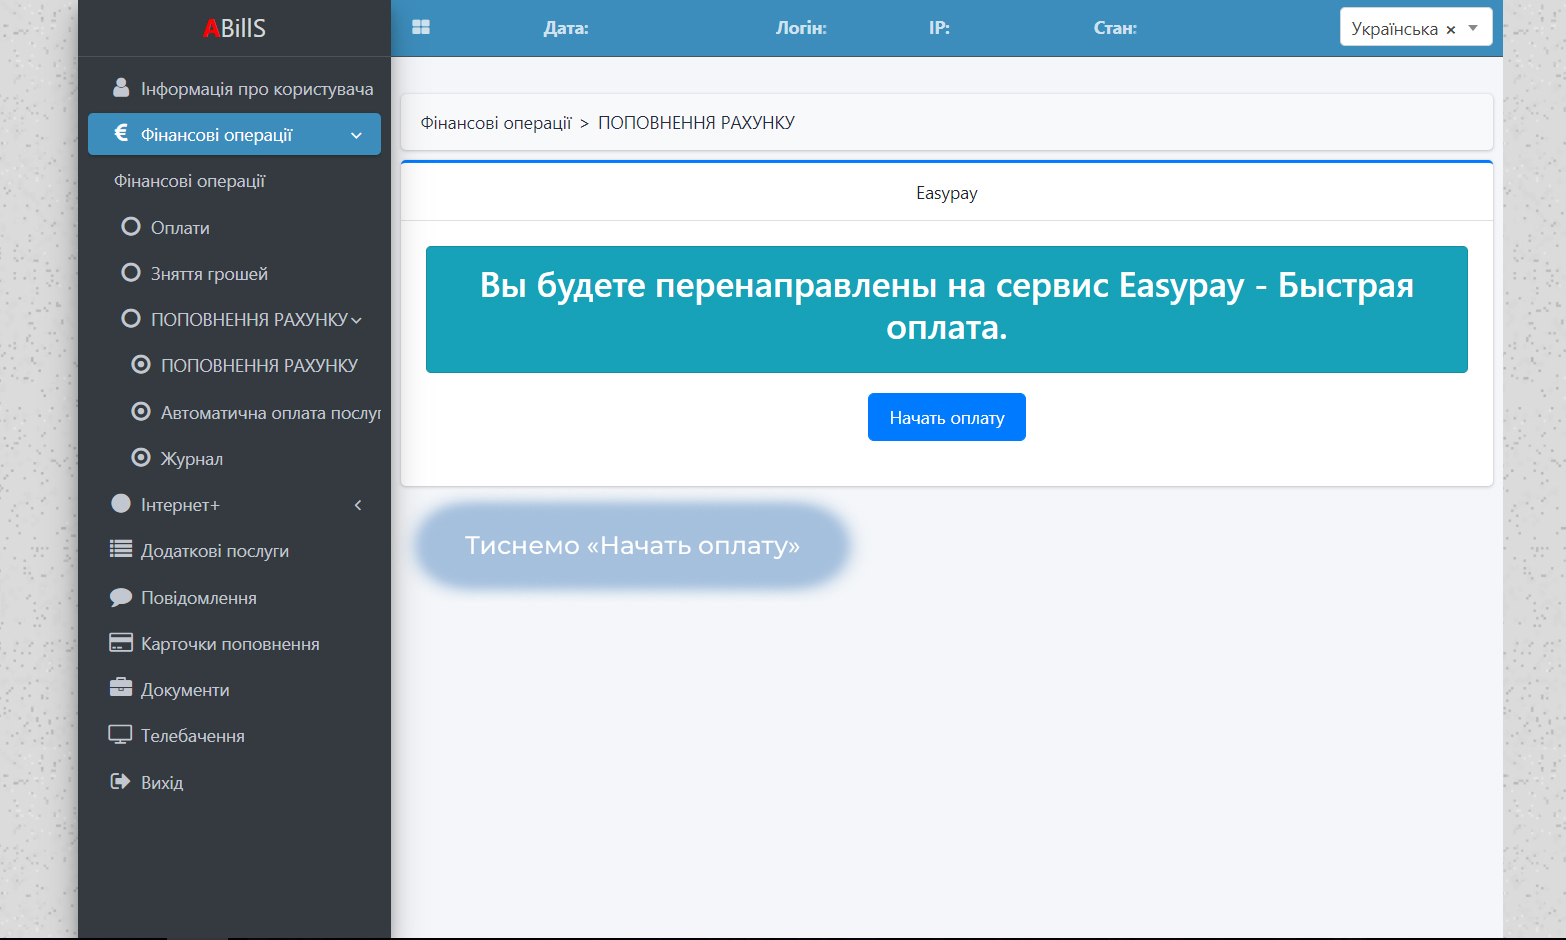Click dot-circle icon beside Автоматична оплата послуг
This screenshot has height=940, width=1566.
(141, 411)
